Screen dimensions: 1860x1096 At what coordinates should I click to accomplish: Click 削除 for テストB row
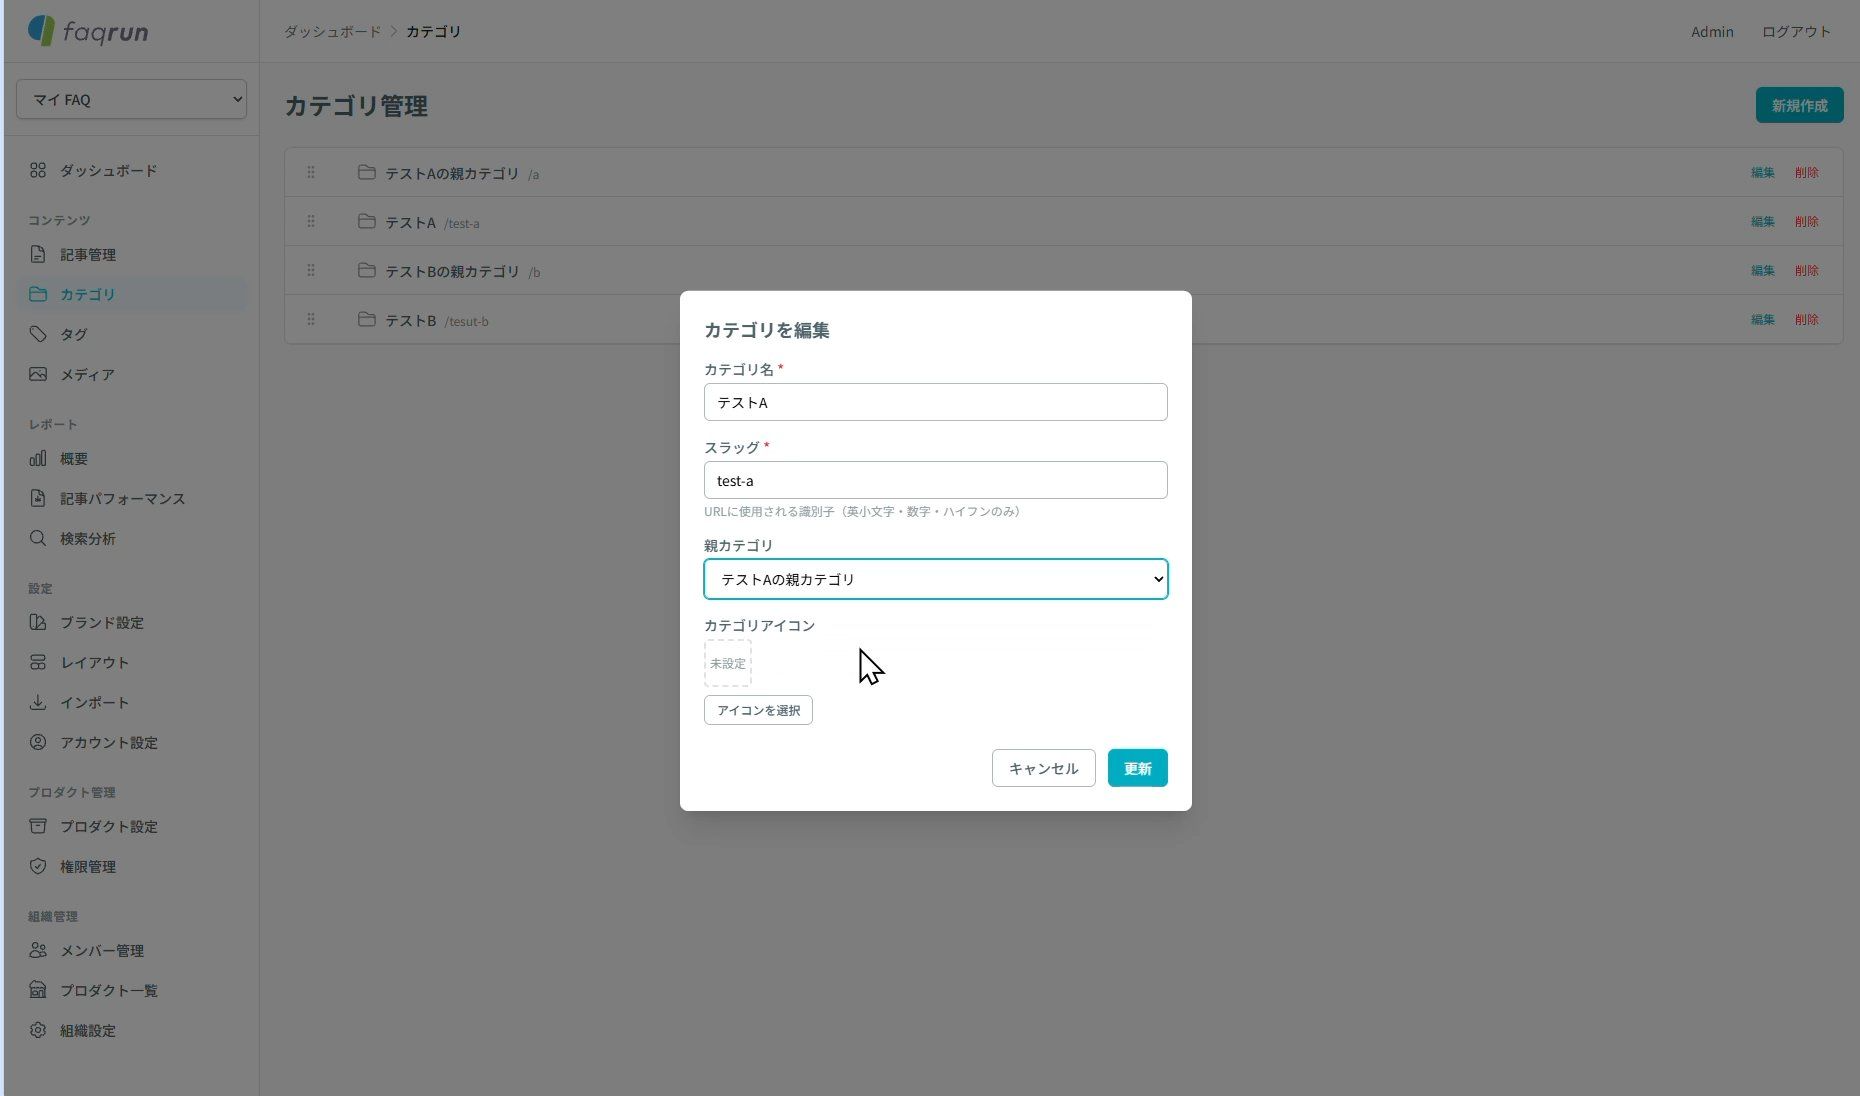point(1806,320)
